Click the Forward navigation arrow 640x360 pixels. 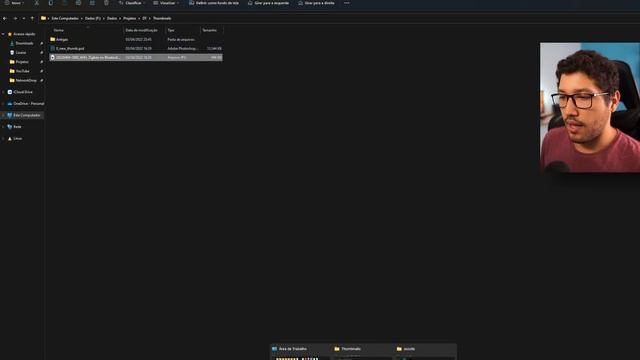pyautogui.click(x=15, y=18)
